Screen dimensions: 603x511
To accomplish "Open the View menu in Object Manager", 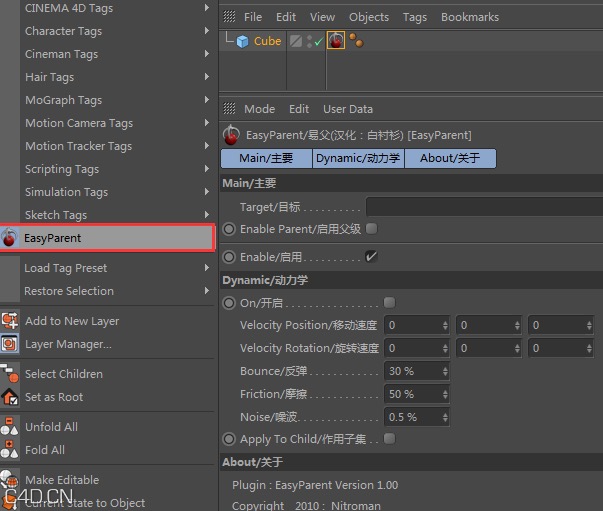I will point(322,17).
